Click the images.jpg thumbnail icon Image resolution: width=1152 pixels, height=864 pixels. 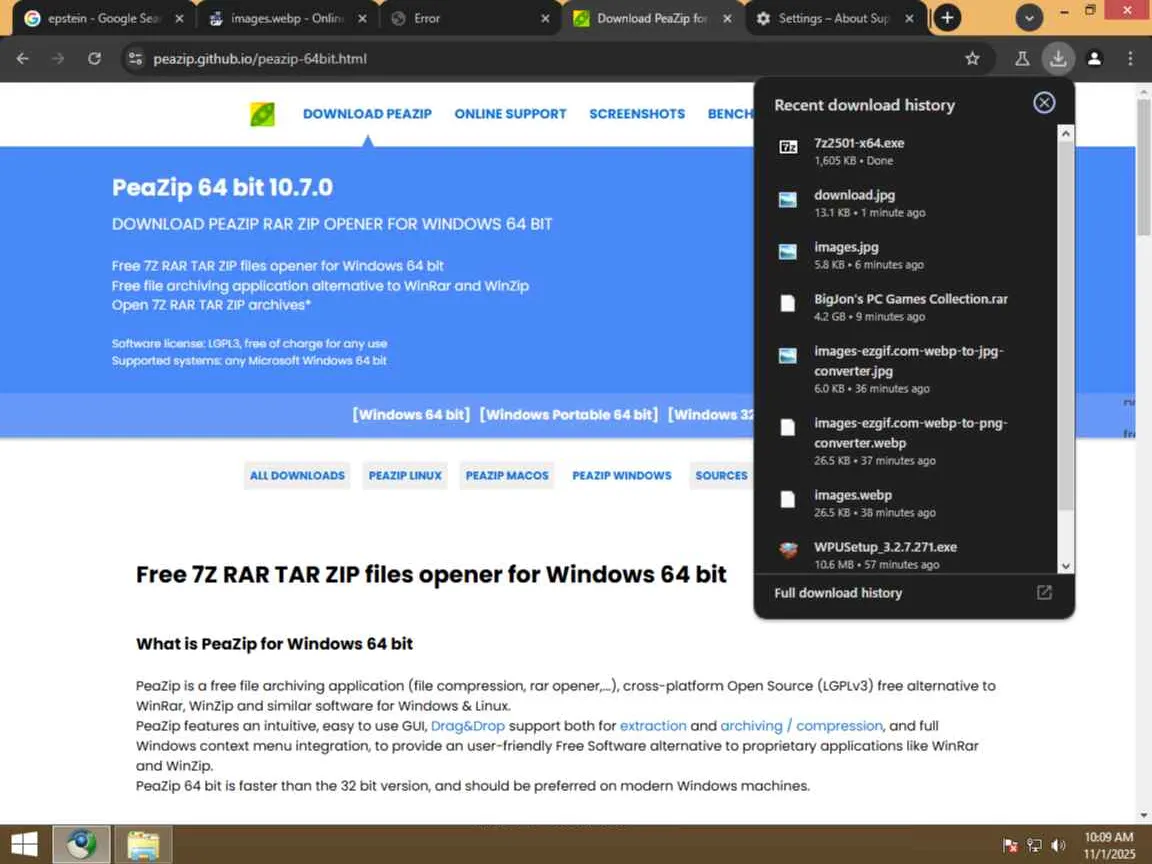click(788, 251)
